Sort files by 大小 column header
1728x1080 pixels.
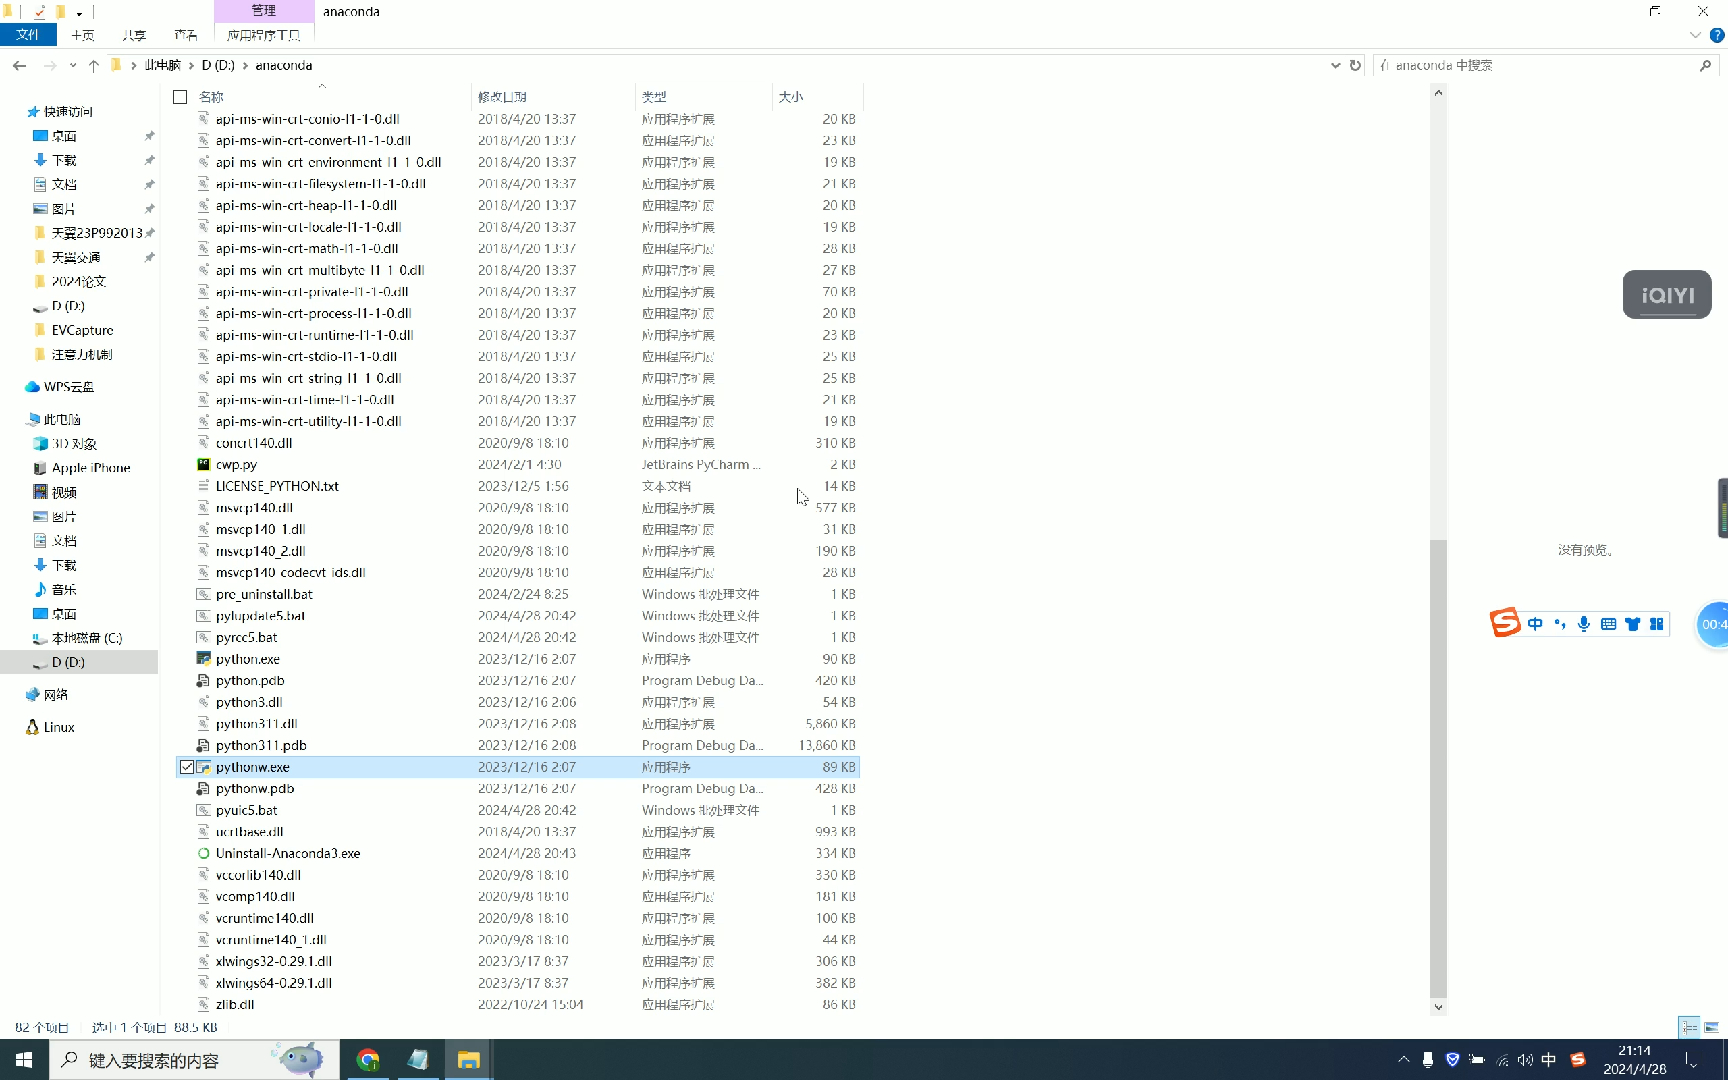point(791,97)
